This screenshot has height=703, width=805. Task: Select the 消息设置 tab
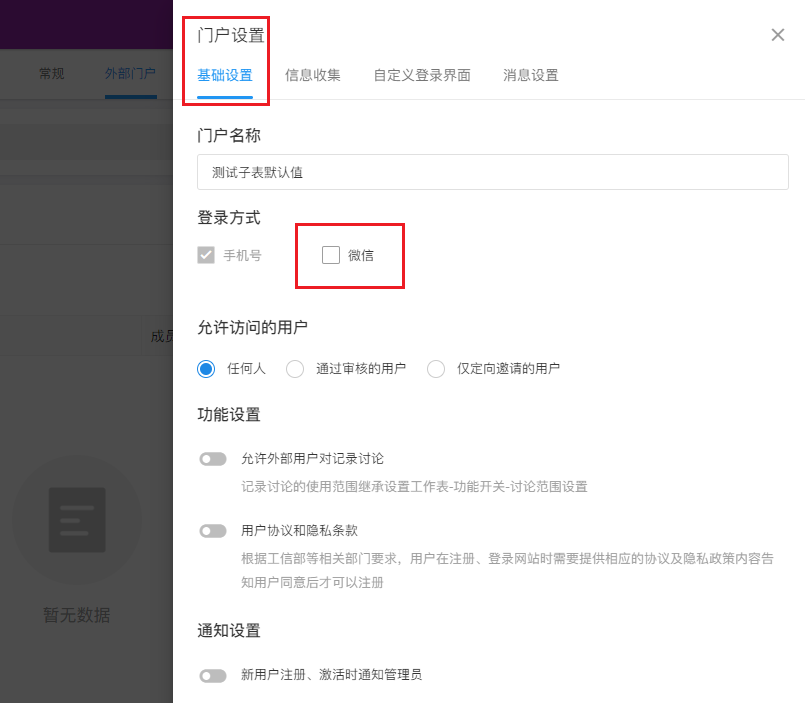530,75
